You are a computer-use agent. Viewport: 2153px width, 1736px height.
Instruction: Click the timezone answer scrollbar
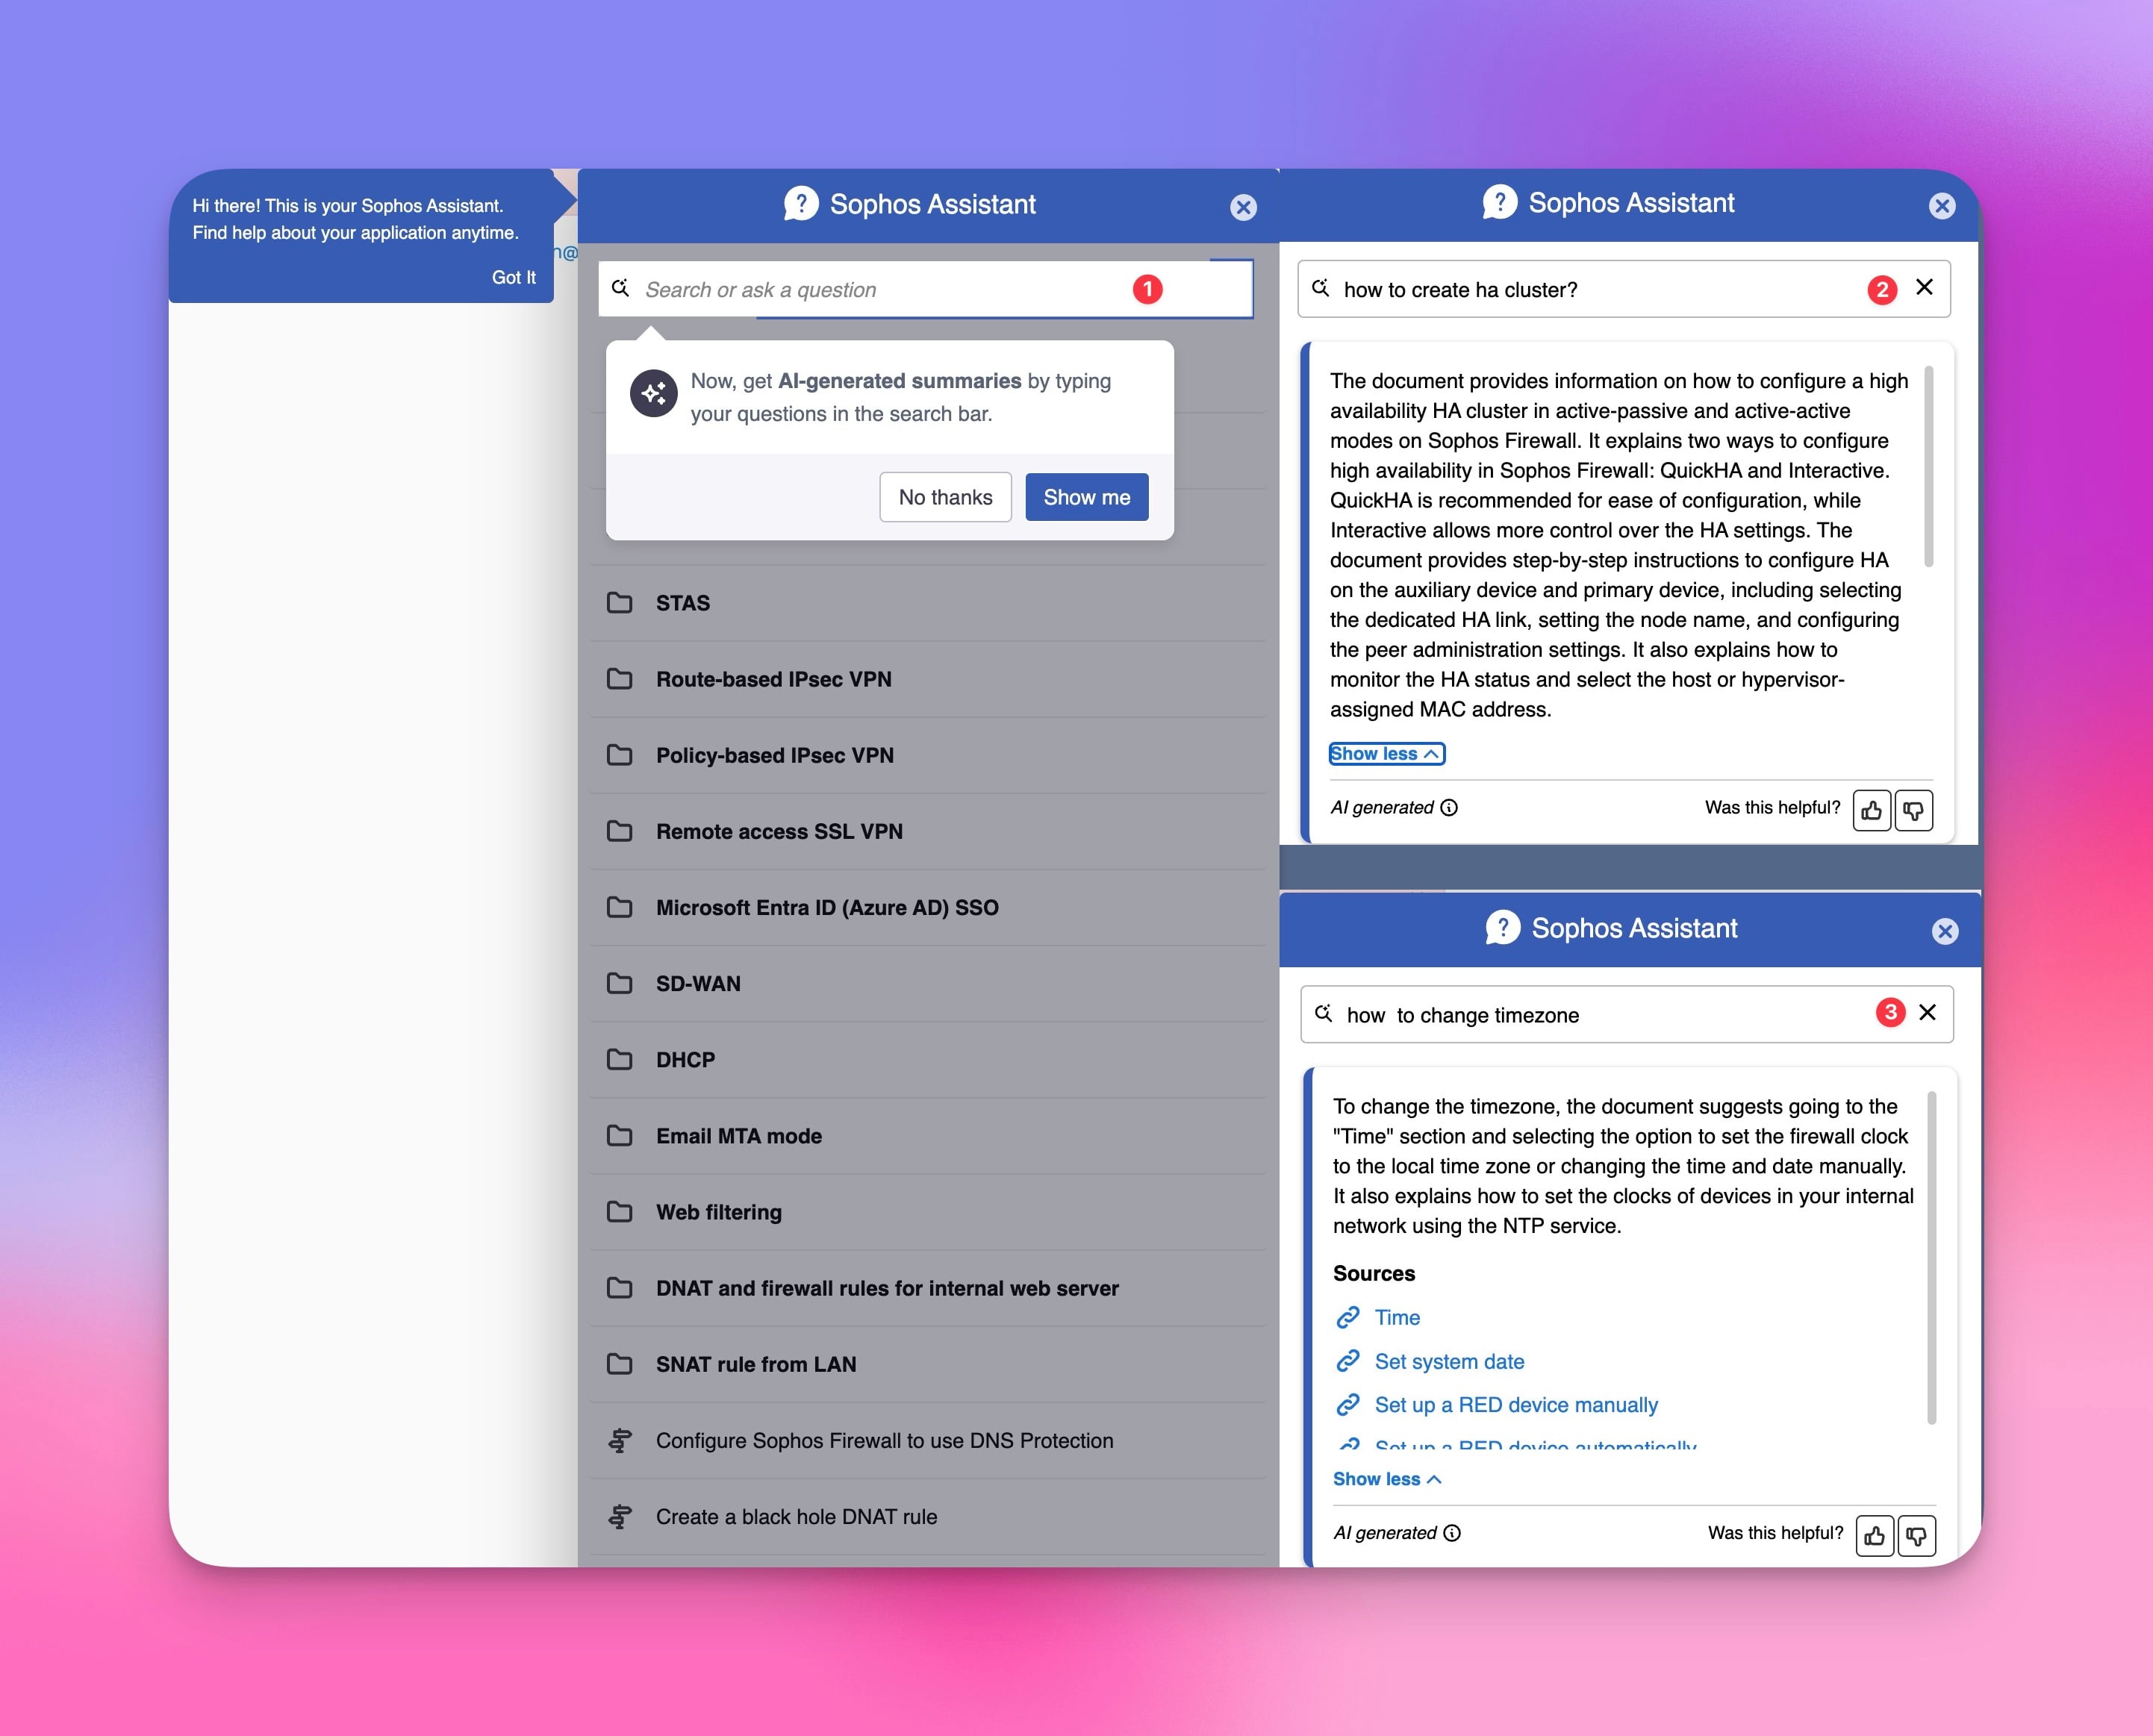tap(1931, 1257)
